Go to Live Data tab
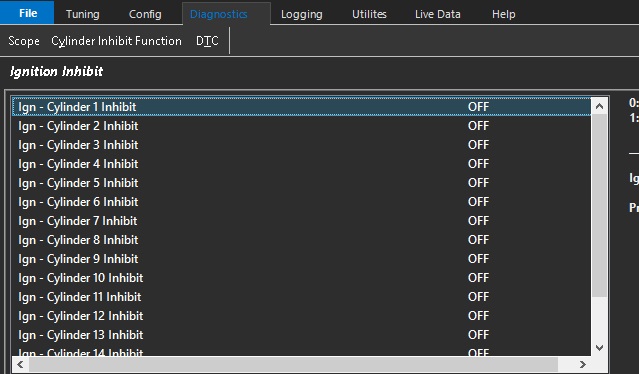 pos(438,14)
